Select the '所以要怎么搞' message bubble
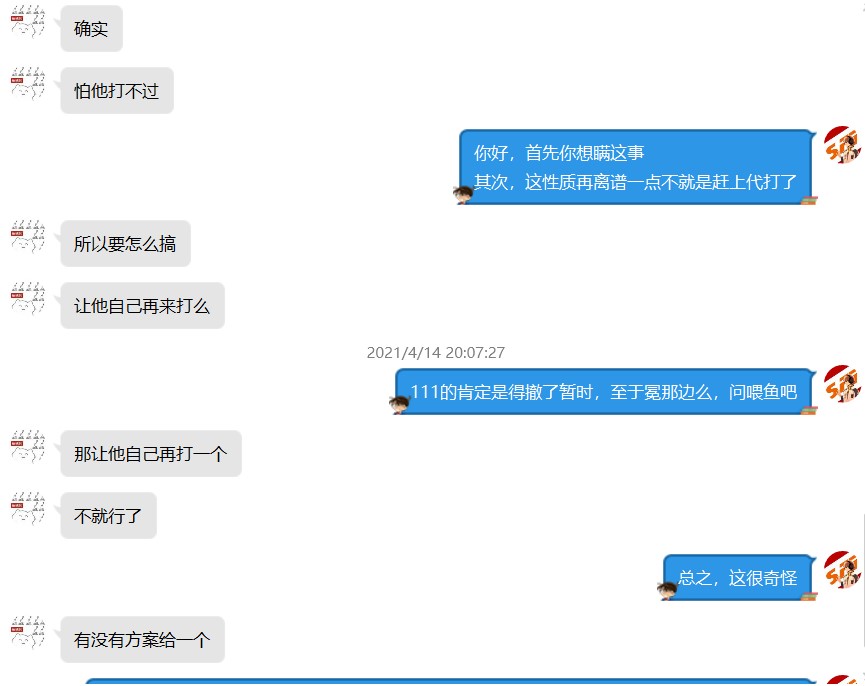 click(x=125, y=243)
